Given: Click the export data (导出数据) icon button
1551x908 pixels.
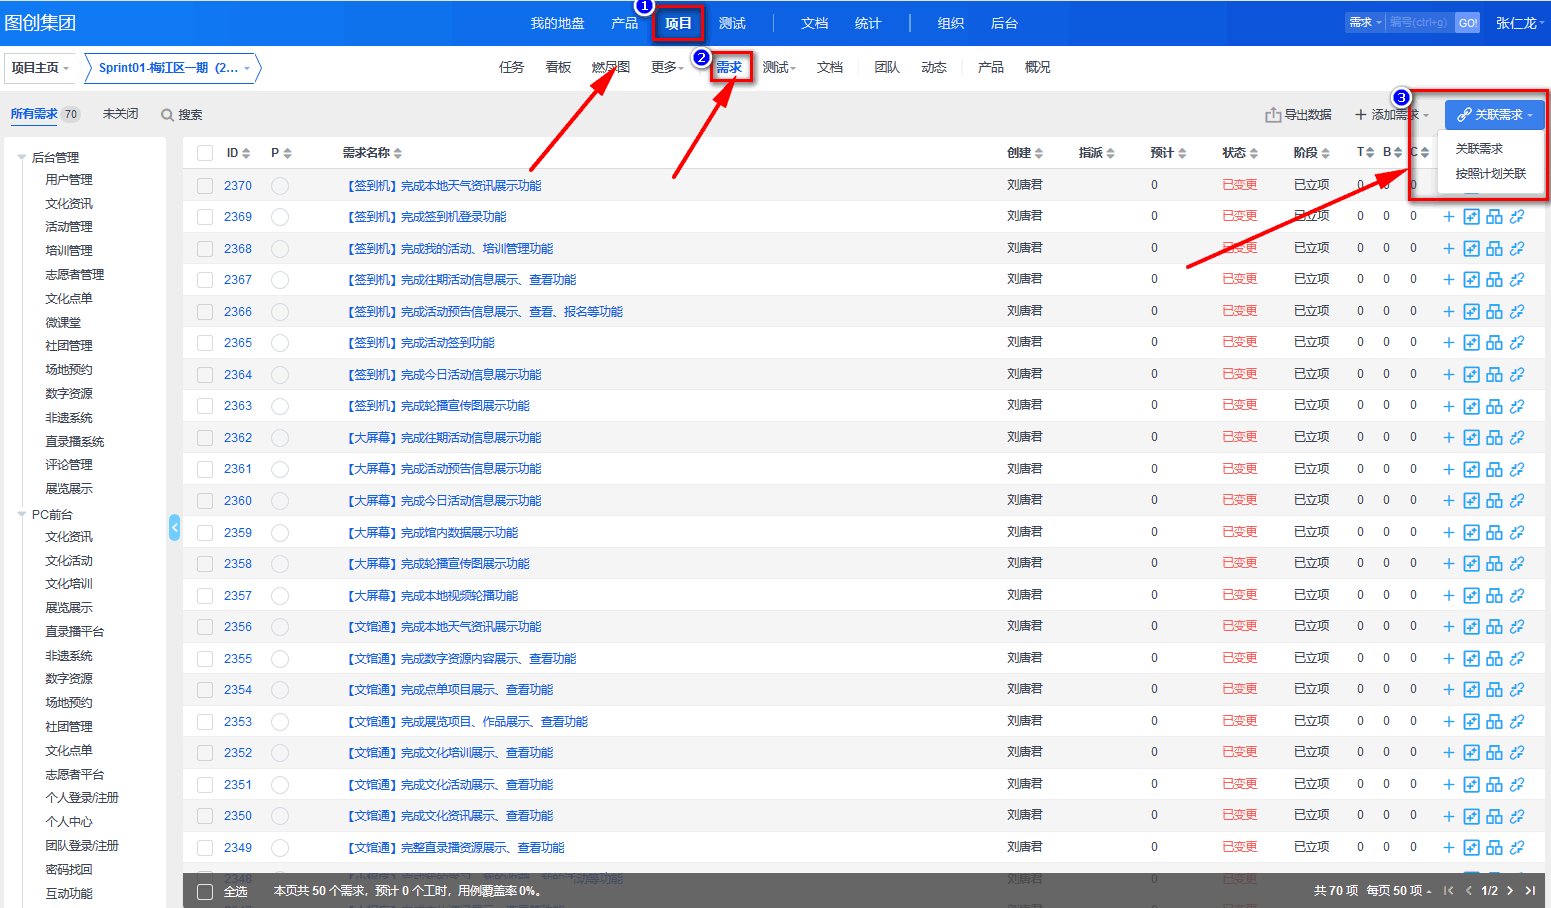Looking at the screenshot, I should coord(1298,115).
